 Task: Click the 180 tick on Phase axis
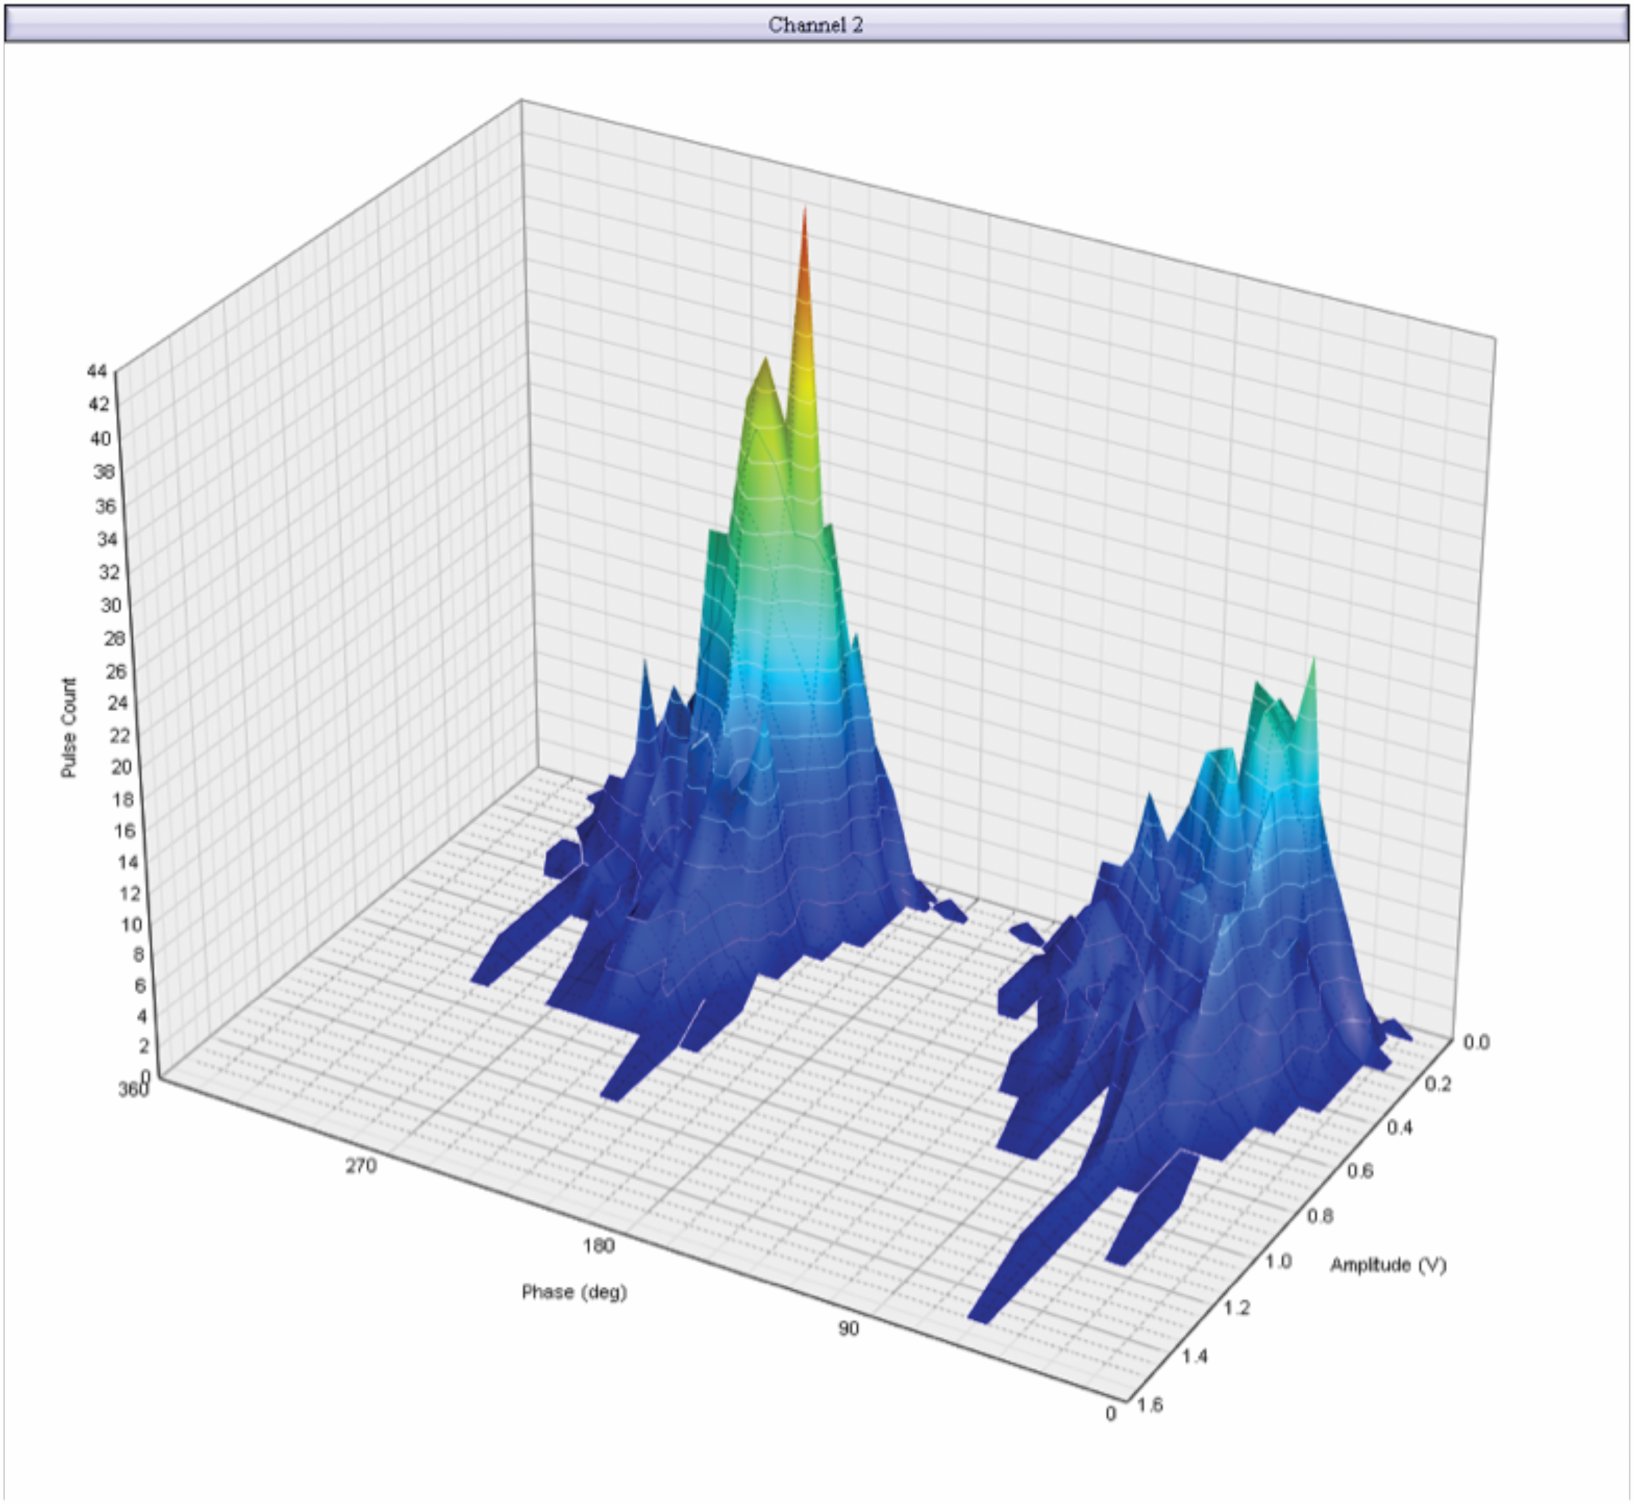pos(598,1245)
